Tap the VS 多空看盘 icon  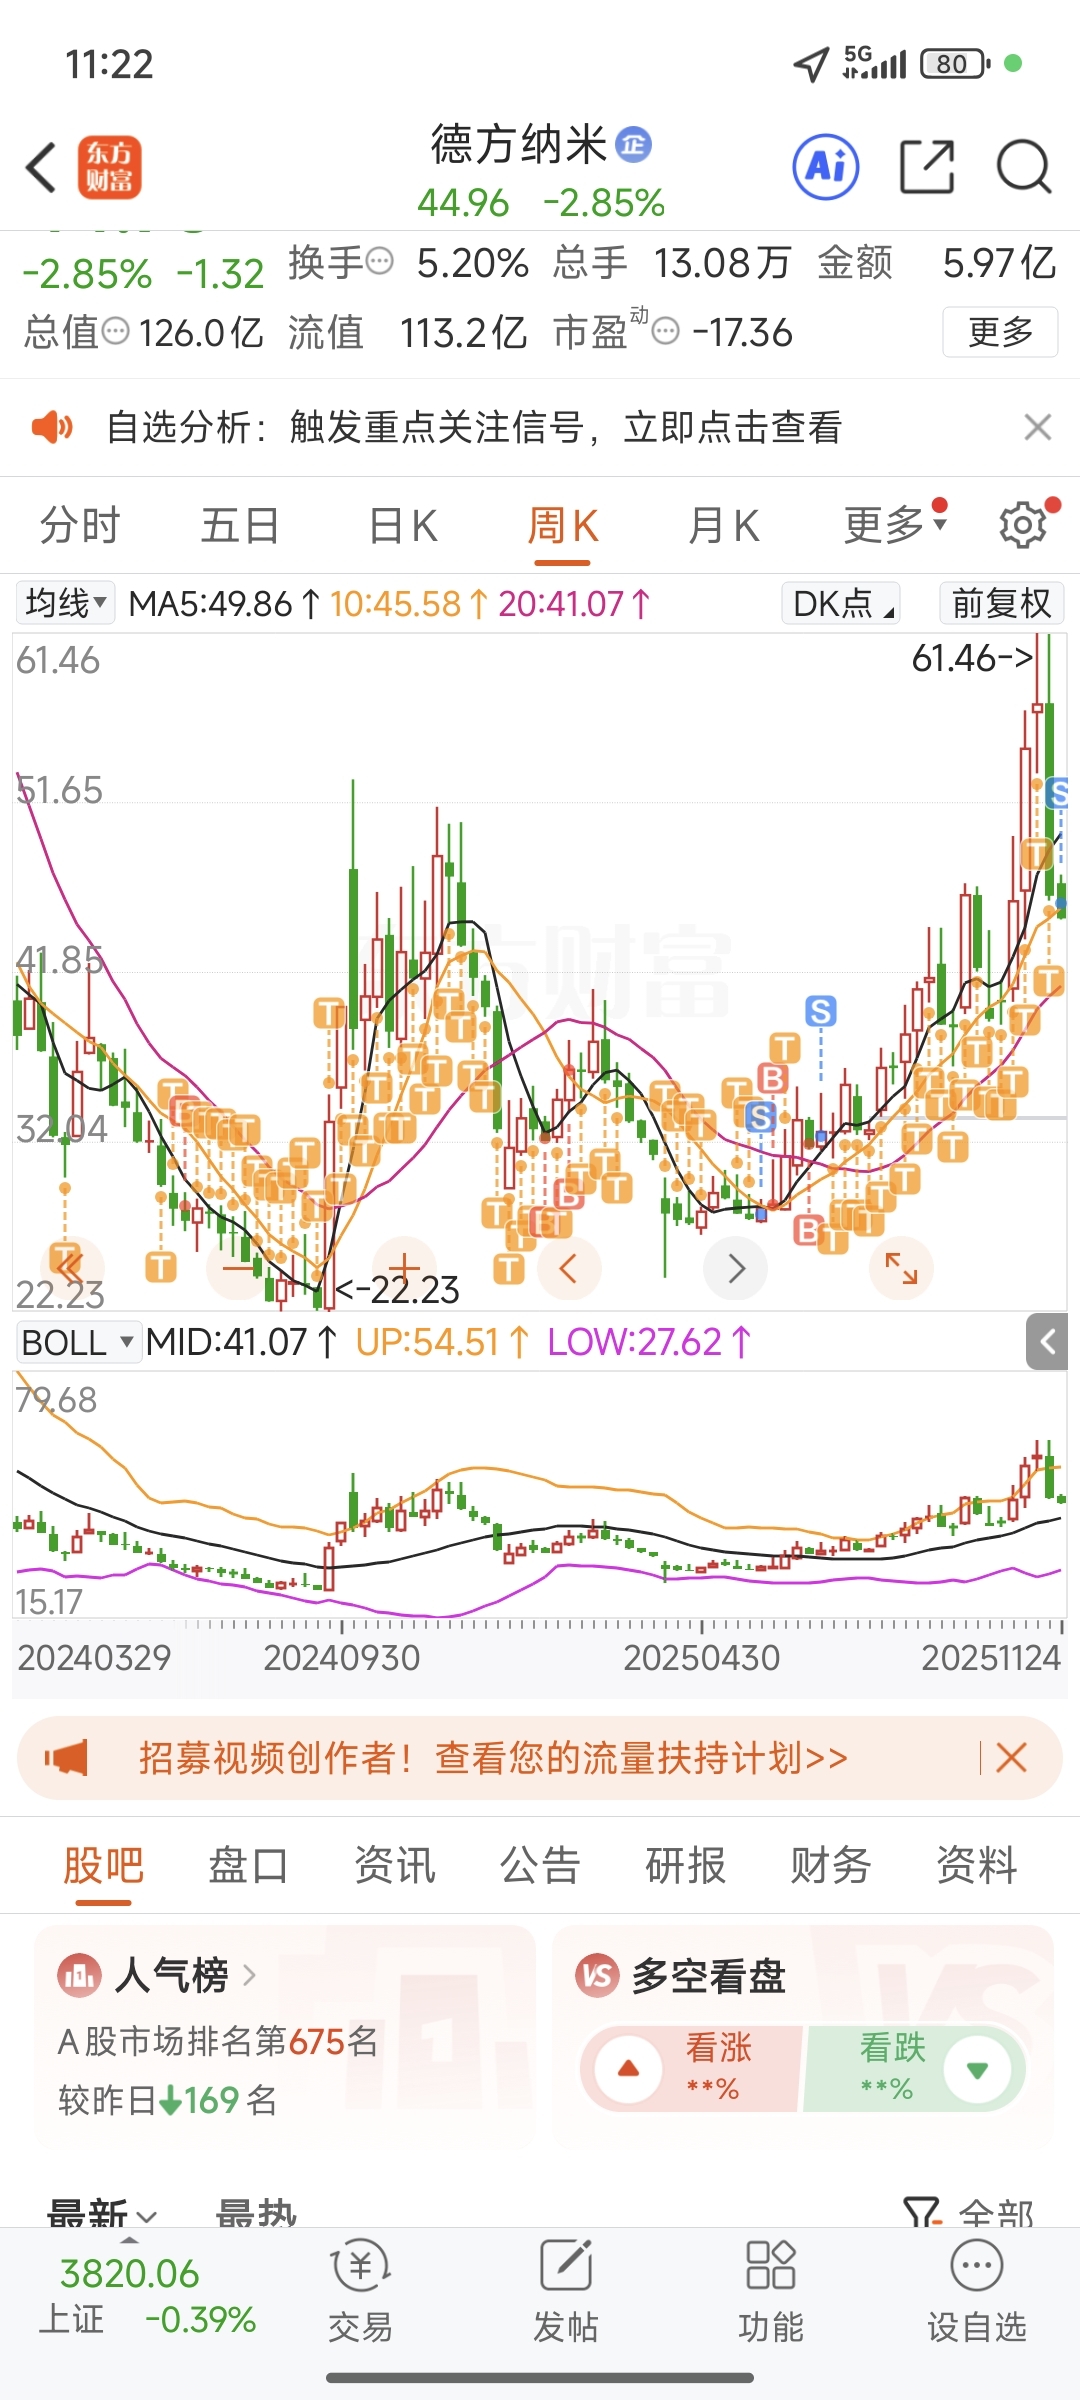coord(597,1975)
